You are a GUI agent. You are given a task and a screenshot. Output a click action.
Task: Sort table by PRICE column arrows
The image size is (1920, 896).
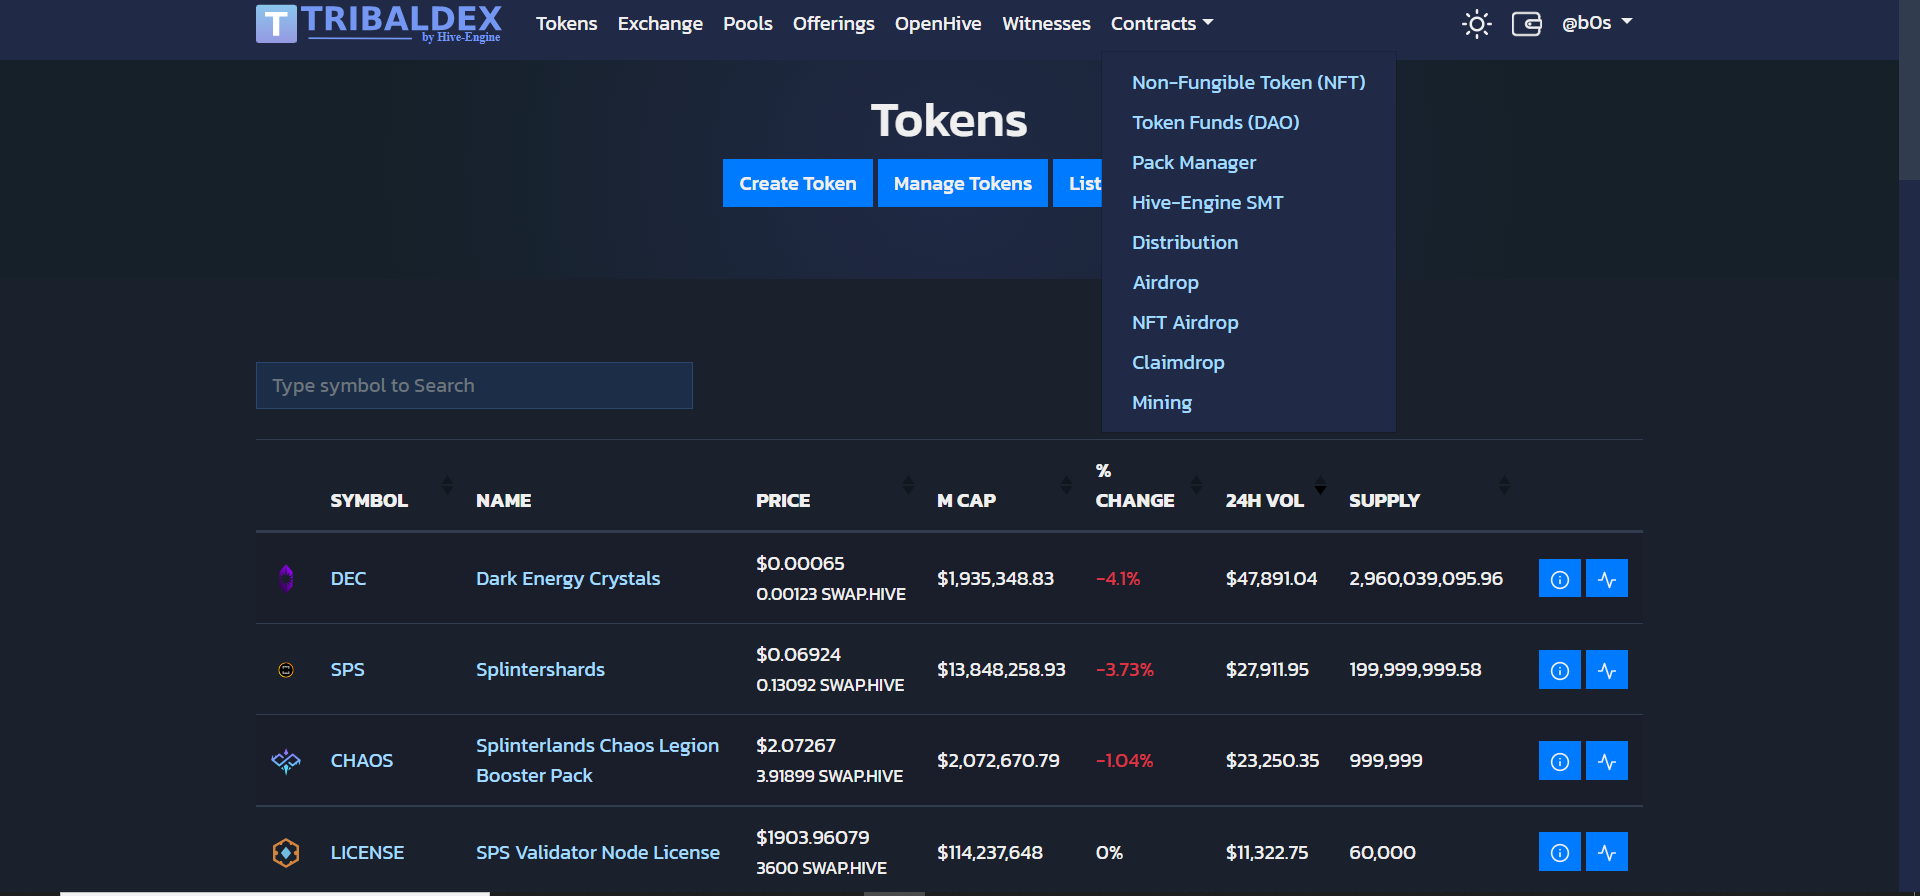908,485
